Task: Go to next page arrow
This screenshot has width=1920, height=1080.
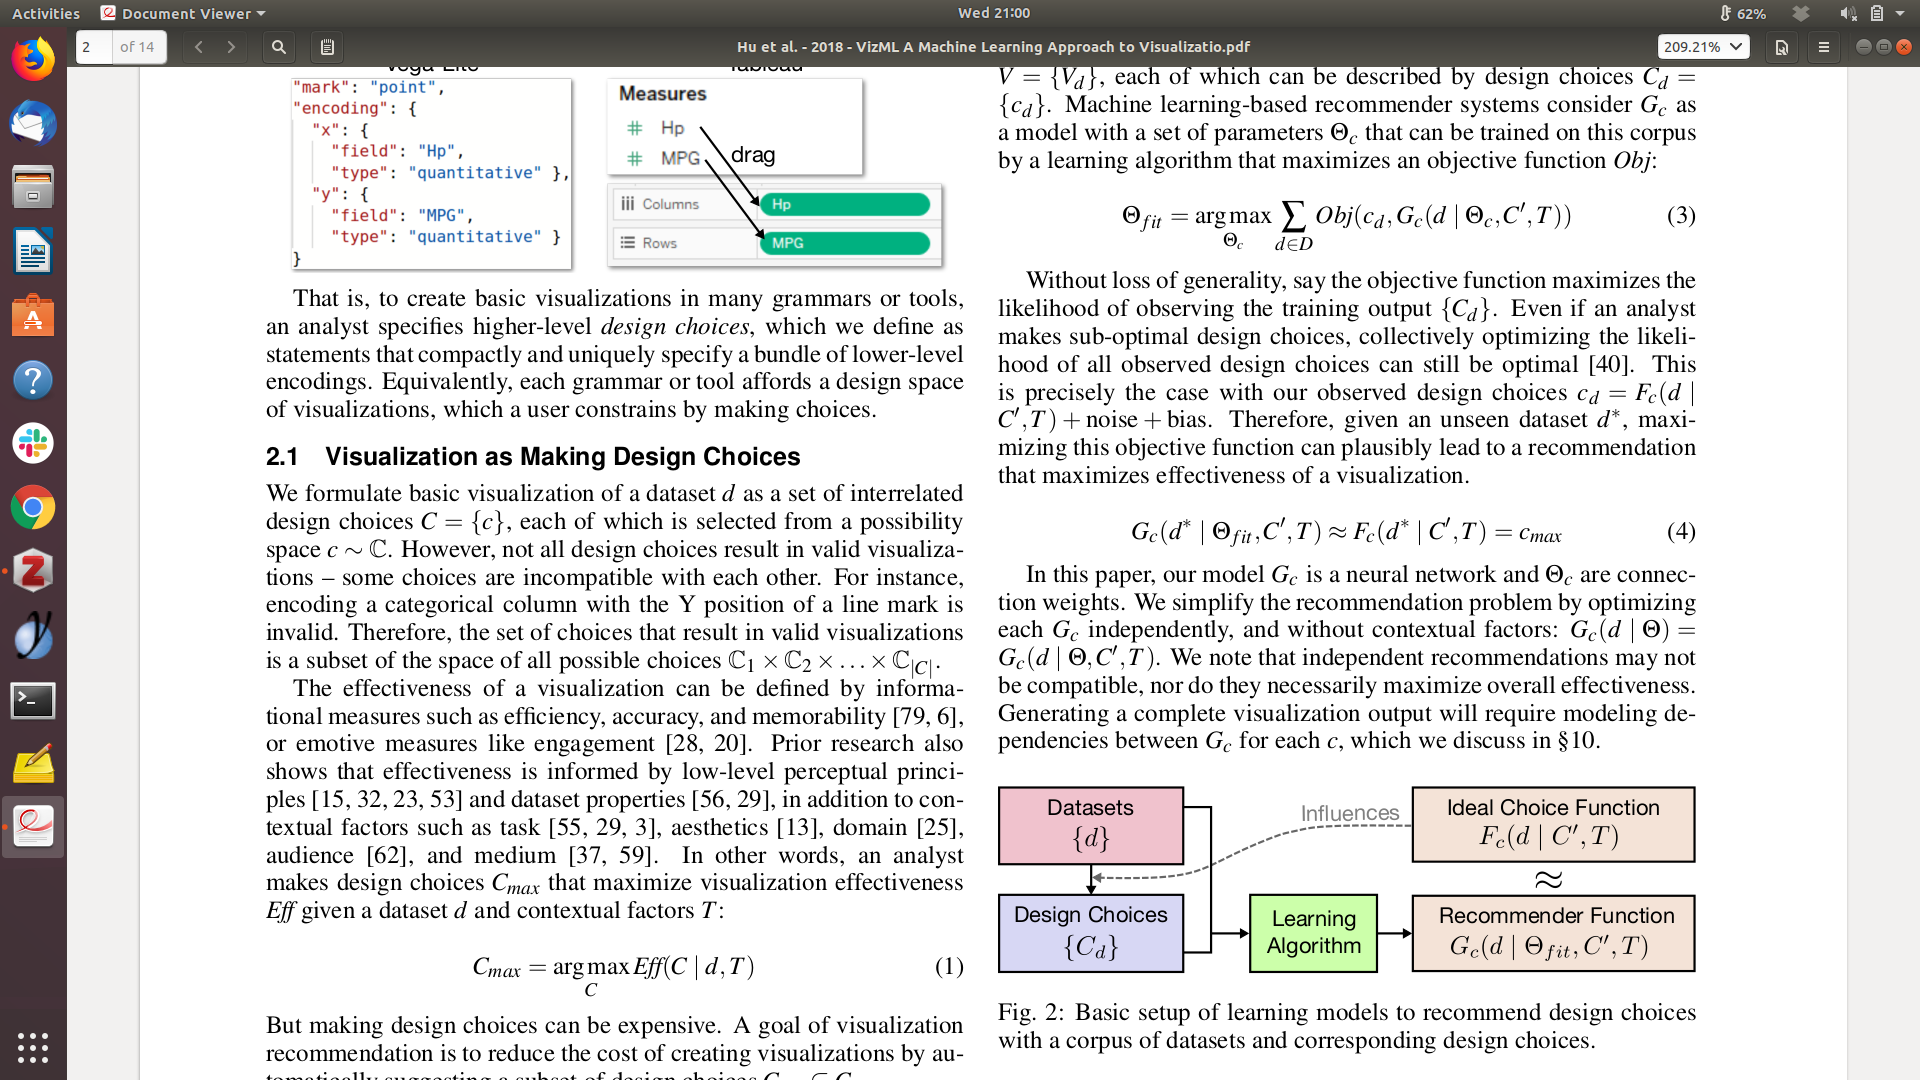Action: coord(231,47)
